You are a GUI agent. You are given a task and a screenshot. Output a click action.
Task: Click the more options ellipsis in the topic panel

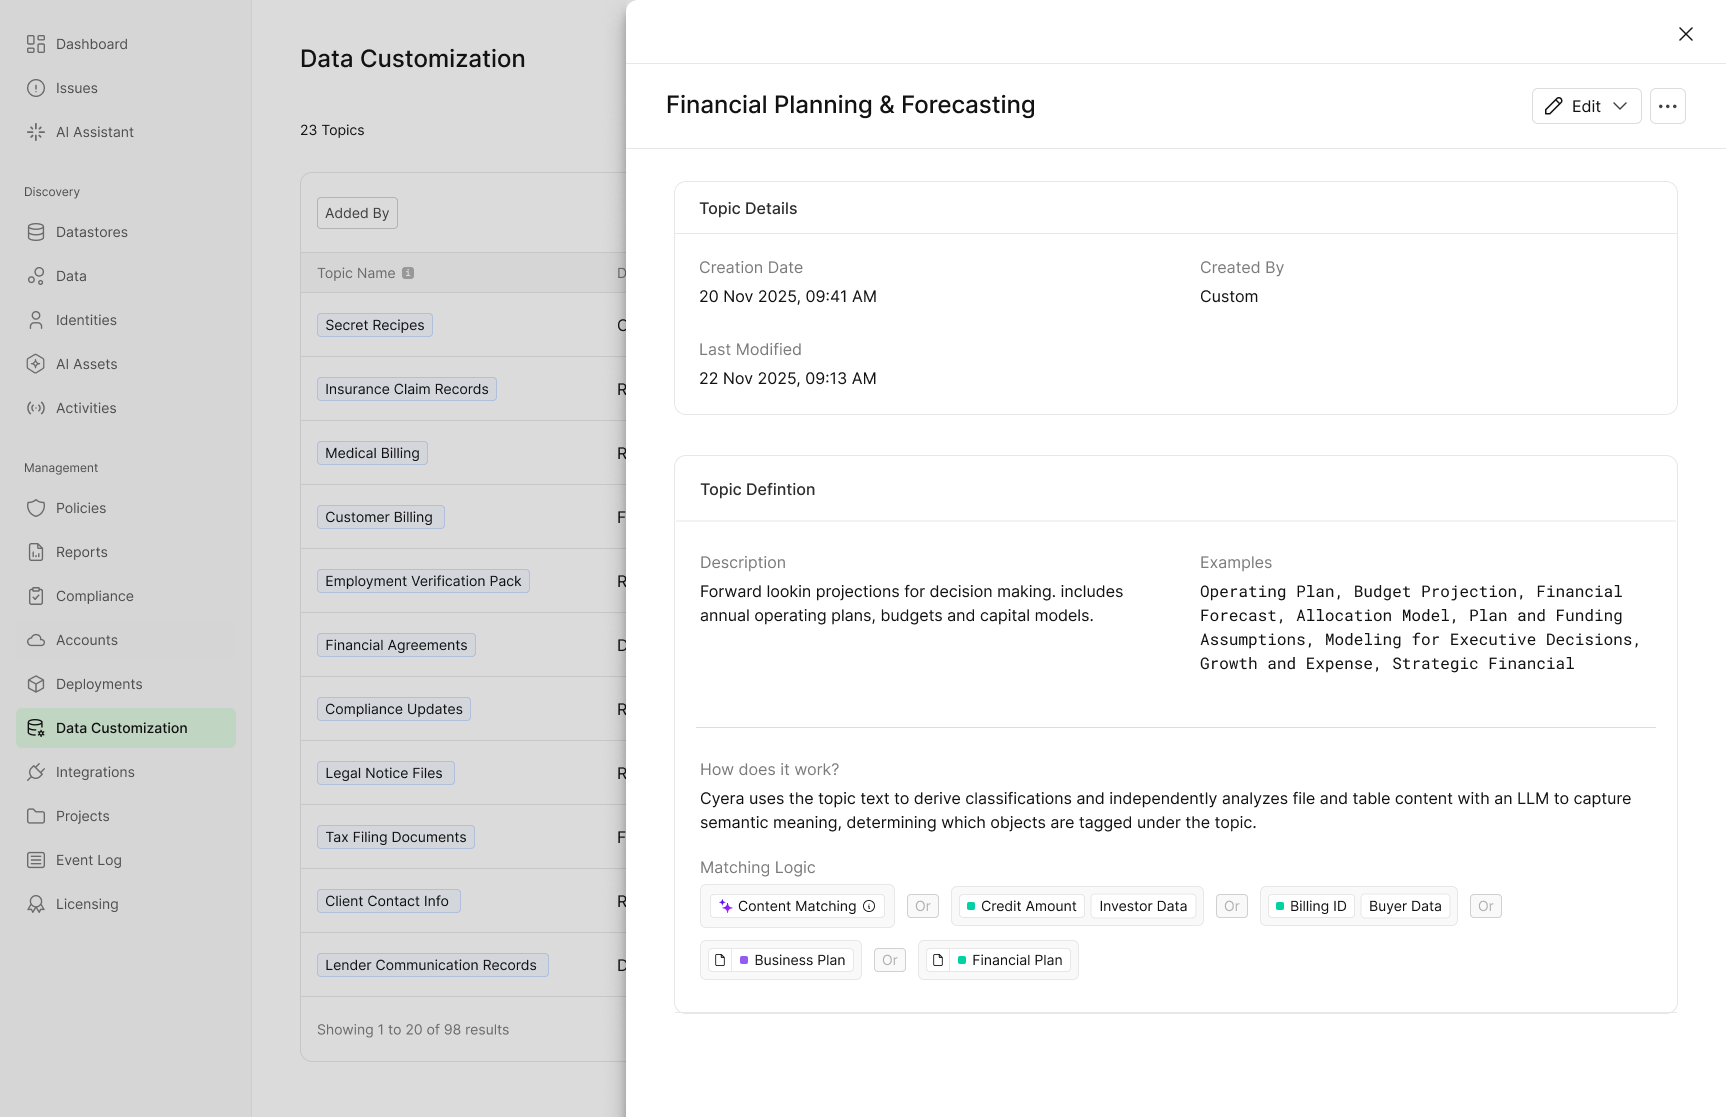[x=1667, y=106]
